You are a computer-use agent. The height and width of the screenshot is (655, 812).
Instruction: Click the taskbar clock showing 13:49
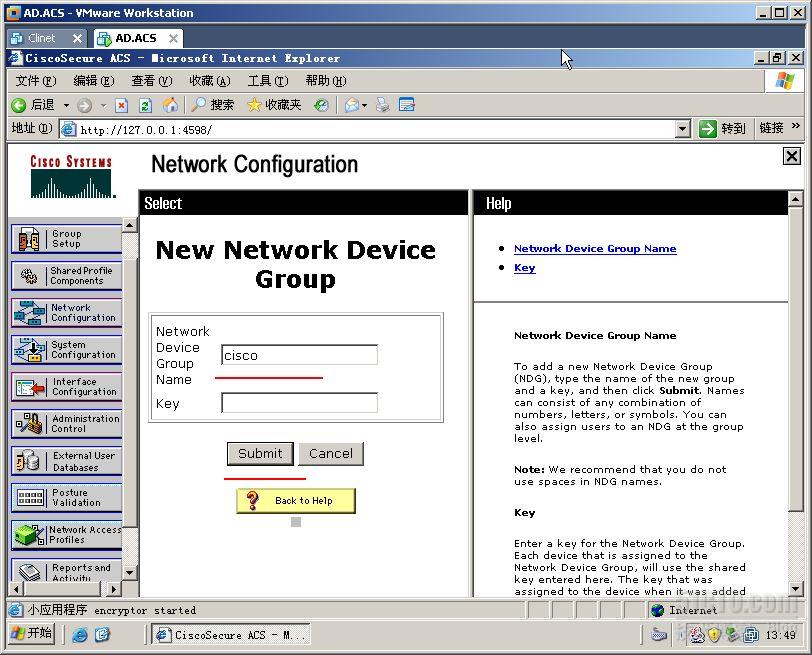click(780, 635)
